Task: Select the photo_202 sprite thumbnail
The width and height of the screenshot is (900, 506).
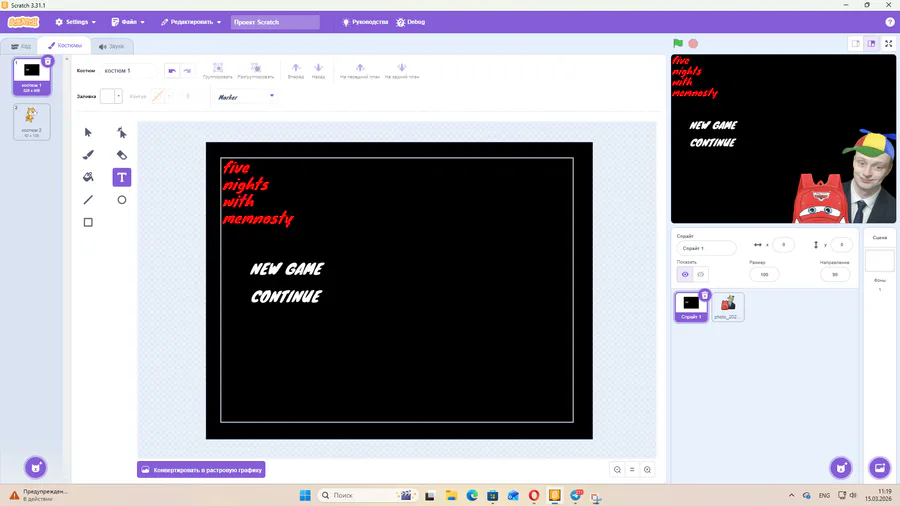Action: point(728,306)
